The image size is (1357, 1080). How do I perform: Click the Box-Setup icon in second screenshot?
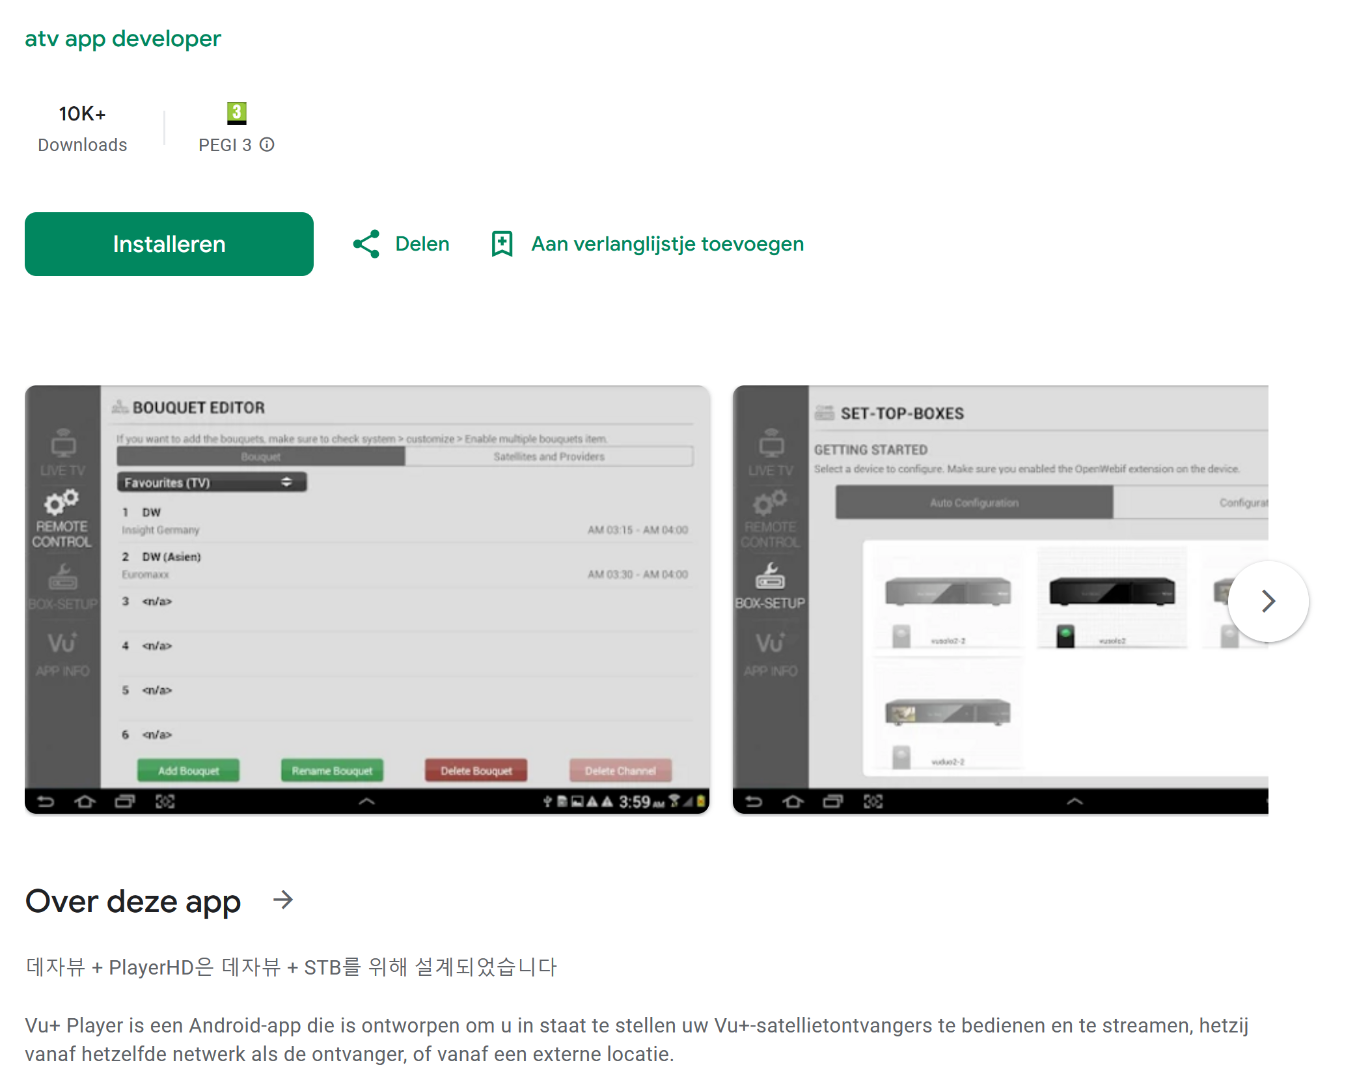click(770, 576)
